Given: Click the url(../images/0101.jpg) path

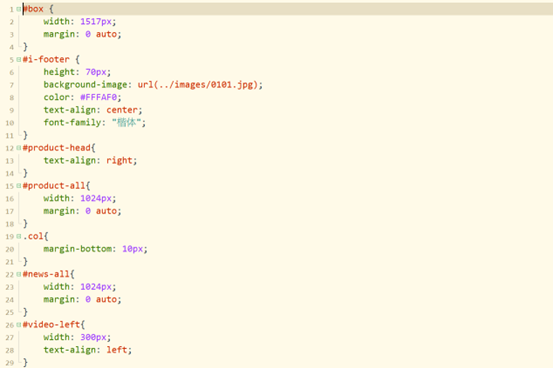Looking at the screenshot, I should (x=199, y=85).
